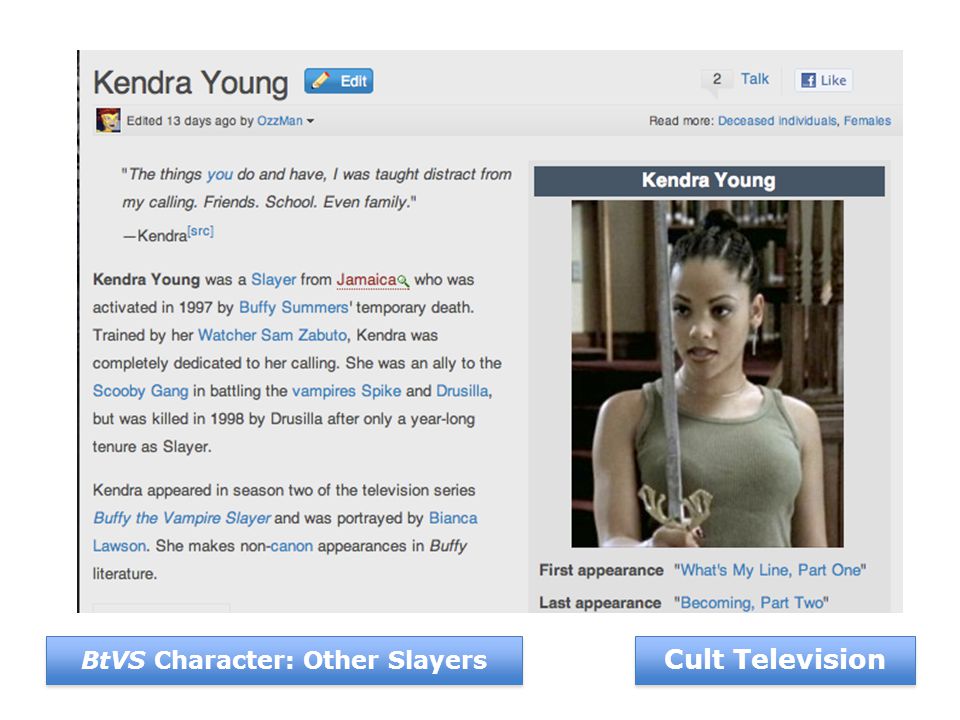Open the Spike article link
The height and width of the screenshot is (720, 960).
381,391
